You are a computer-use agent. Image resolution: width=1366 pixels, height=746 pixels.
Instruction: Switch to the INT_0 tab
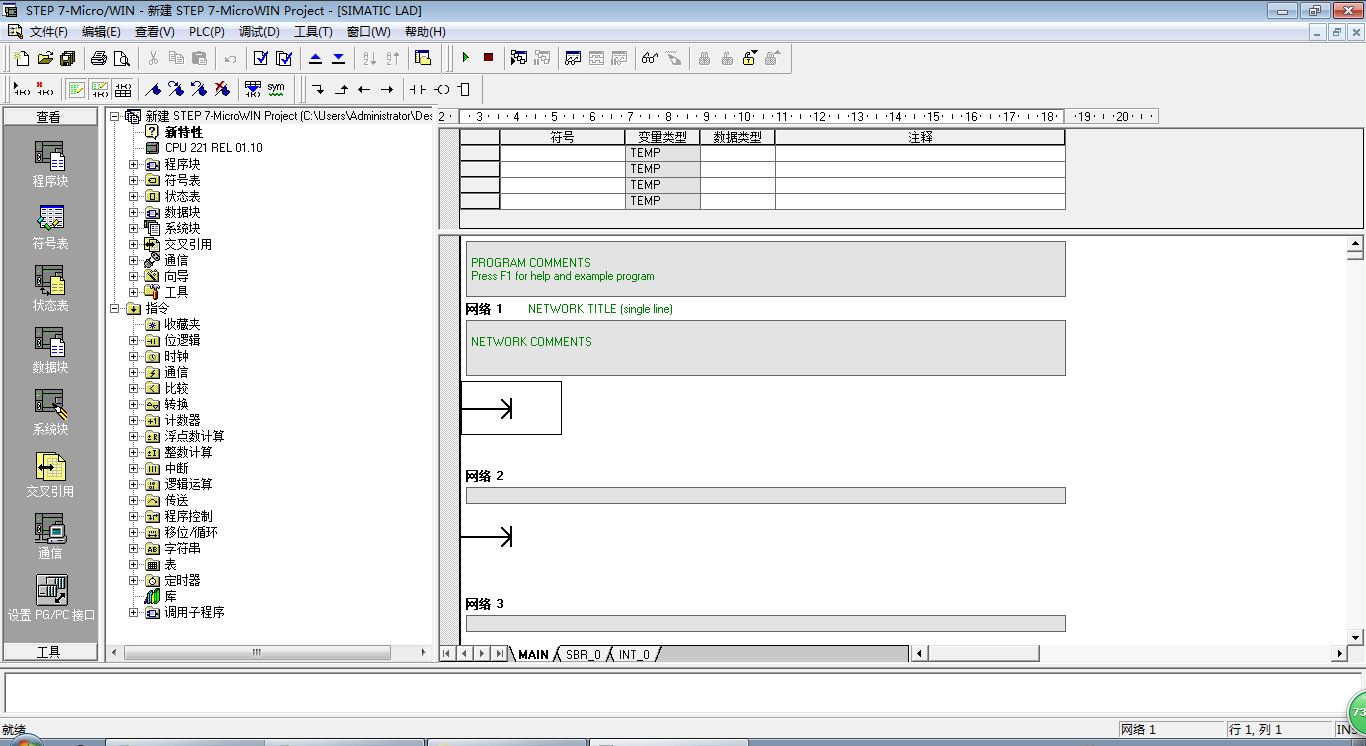click(x=634, y=654)
